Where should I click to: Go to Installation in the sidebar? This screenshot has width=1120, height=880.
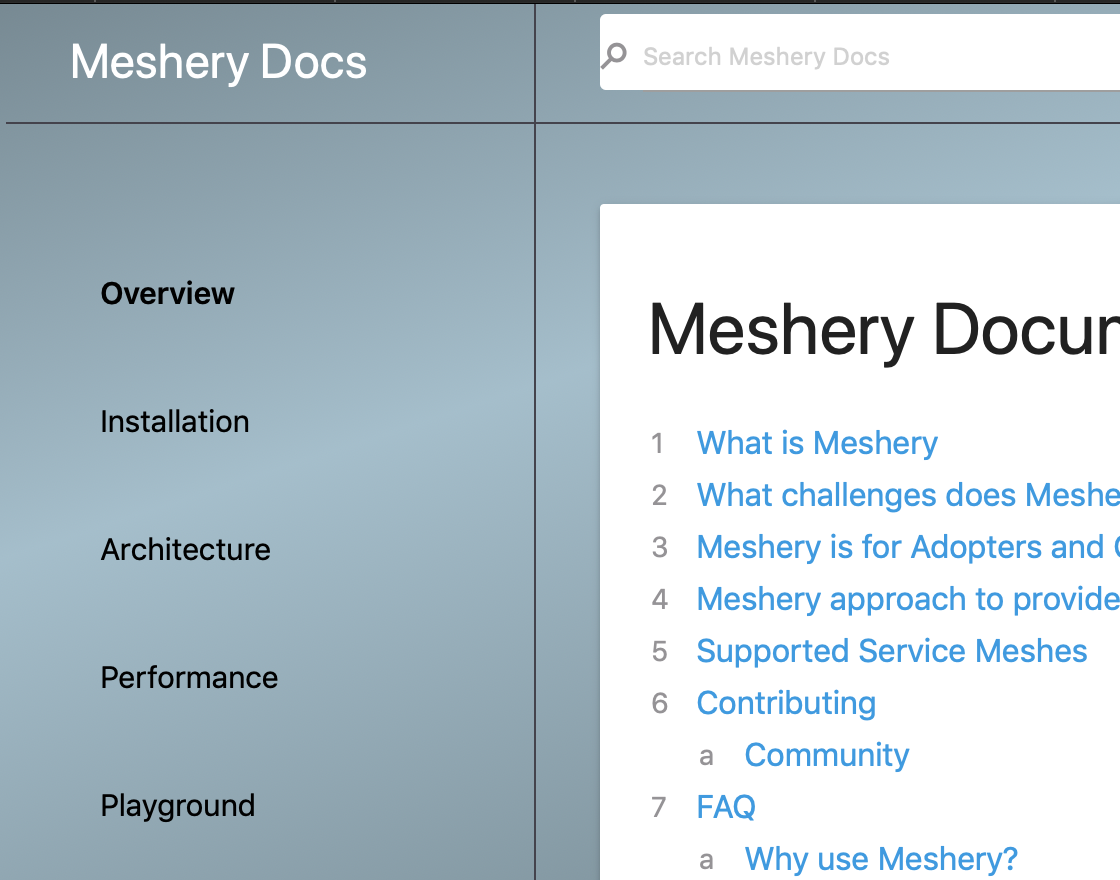[x=175, y=421]
